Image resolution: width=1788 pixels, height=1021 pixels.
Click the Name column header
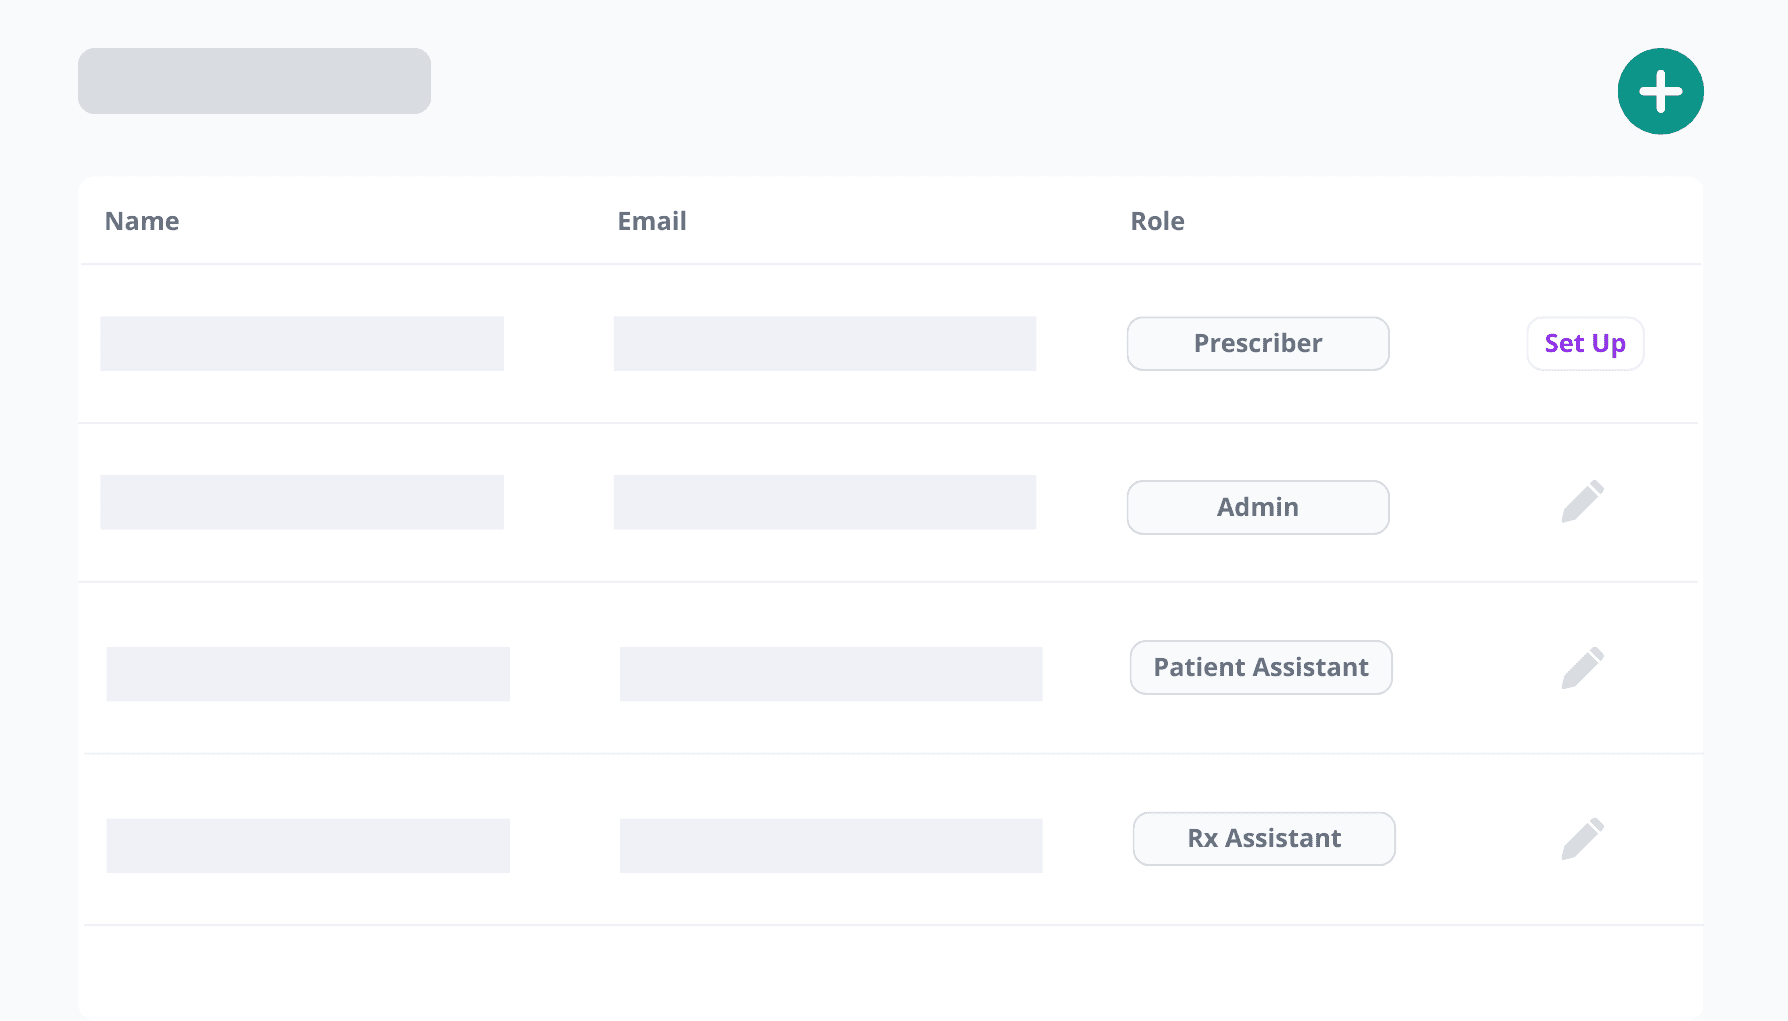(x=142, y=221)
